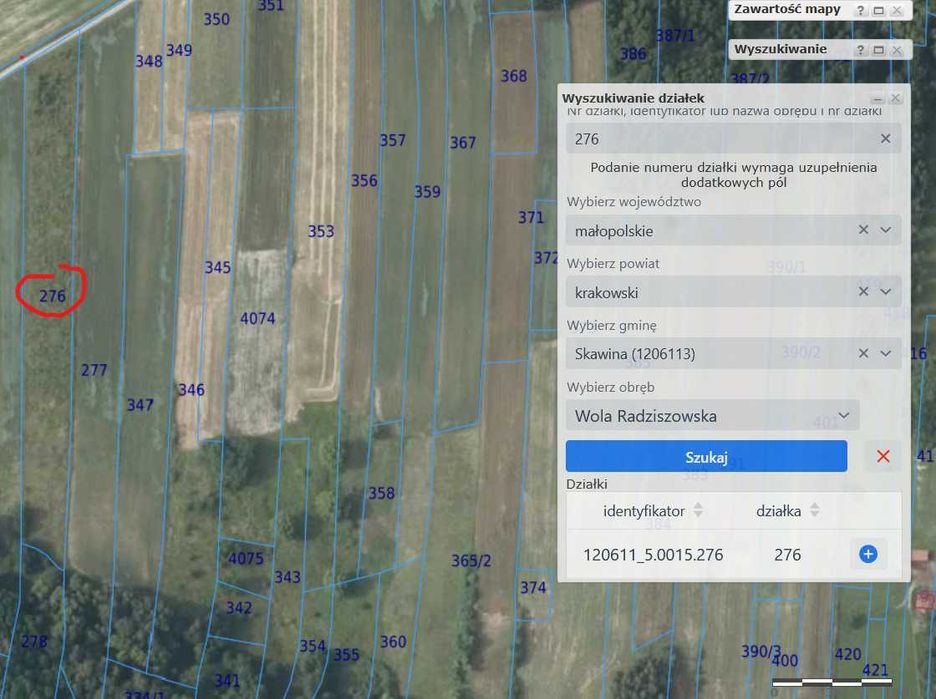
Task: Click parcel 4075 label on map
Action: (245, 559)
